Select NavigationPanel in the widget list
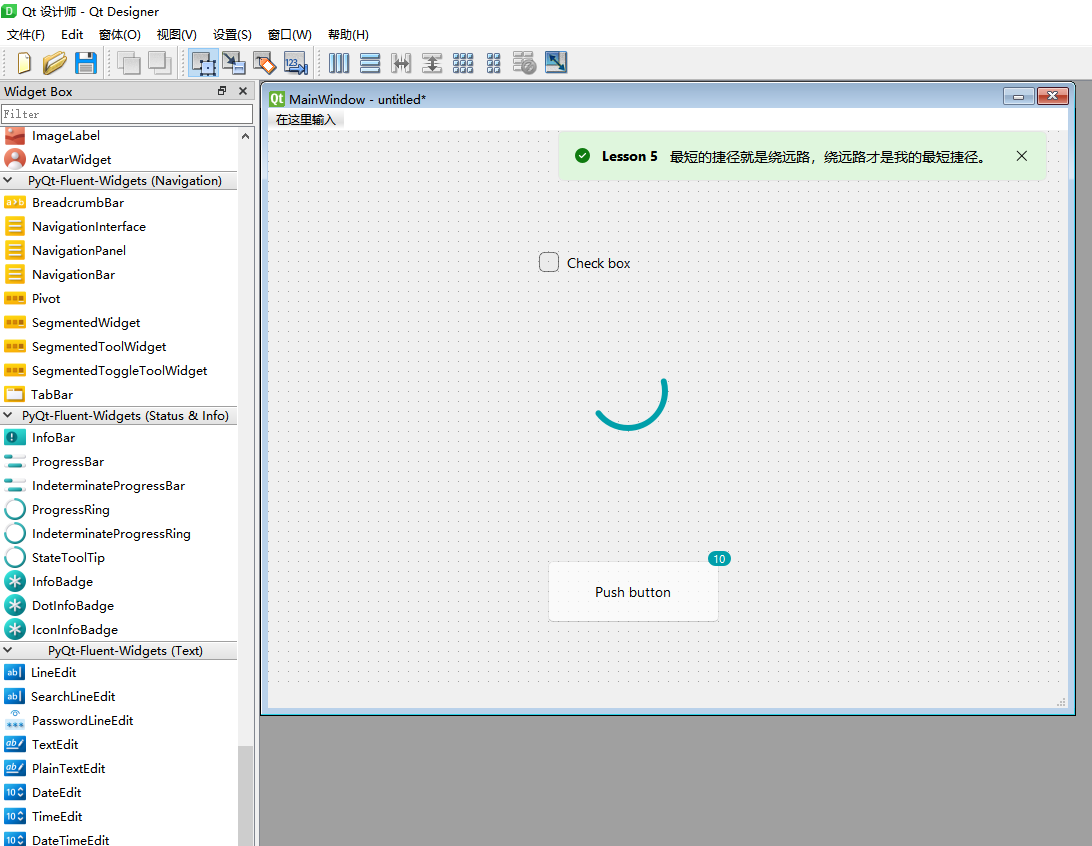The height and width of the screenshot is (846, 1092). point(79,251)
